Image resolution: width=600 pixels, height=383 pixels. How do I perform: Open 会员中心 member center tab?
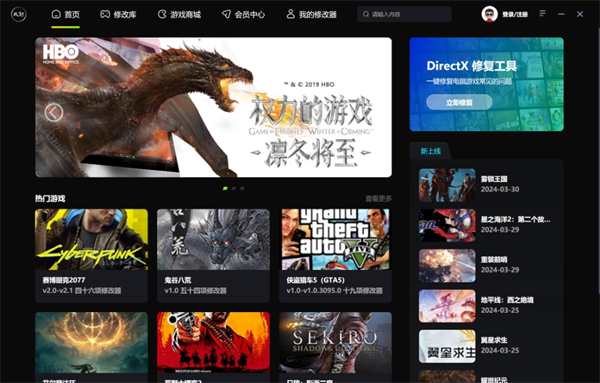[x=243, y=15]
